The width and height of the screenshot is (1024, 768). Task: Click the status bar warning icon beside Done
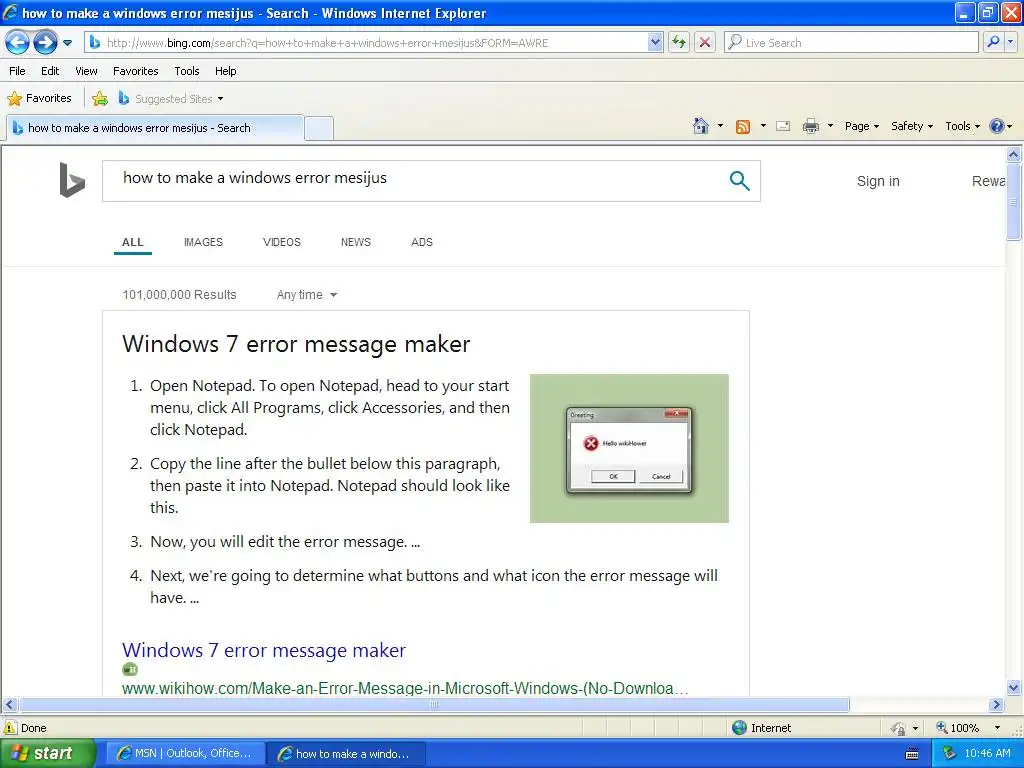10,728
